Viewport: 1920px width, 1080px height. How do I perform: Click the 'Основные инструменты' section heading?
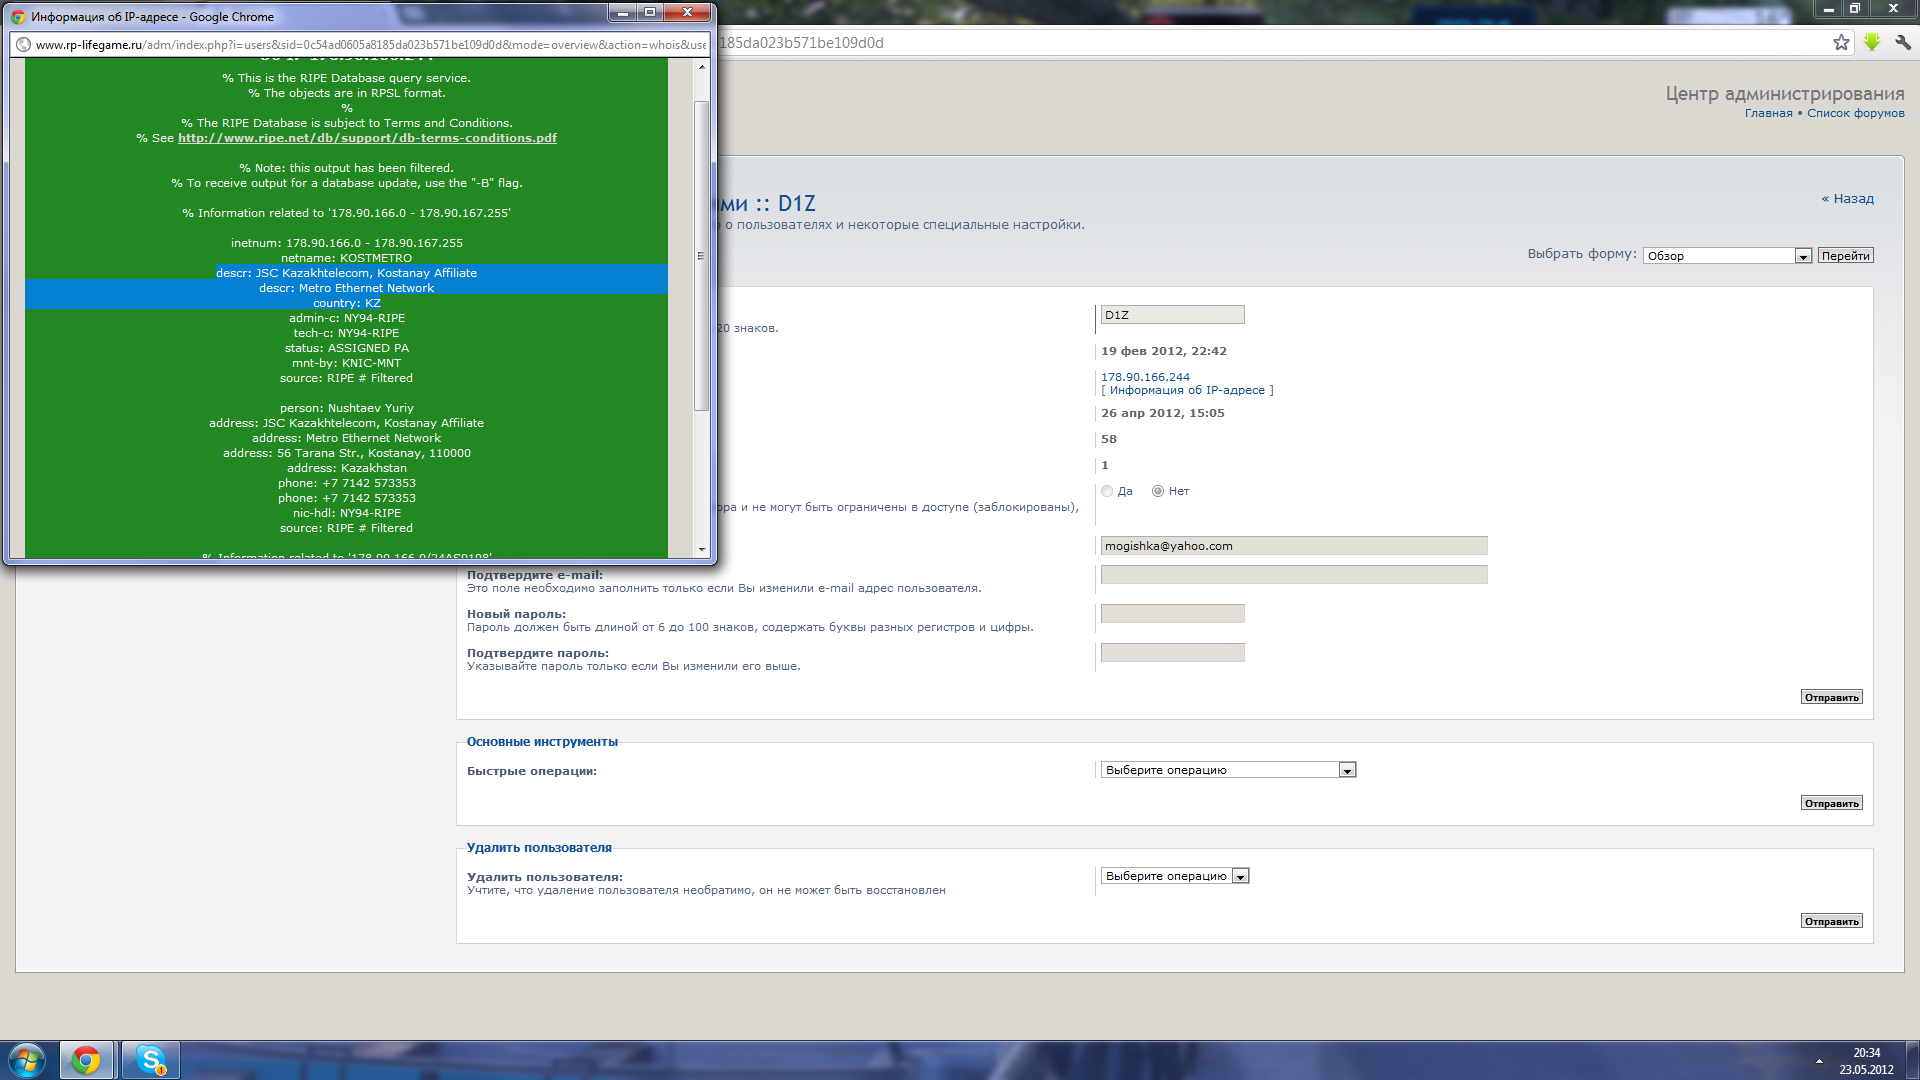click(x=542, y=742)
